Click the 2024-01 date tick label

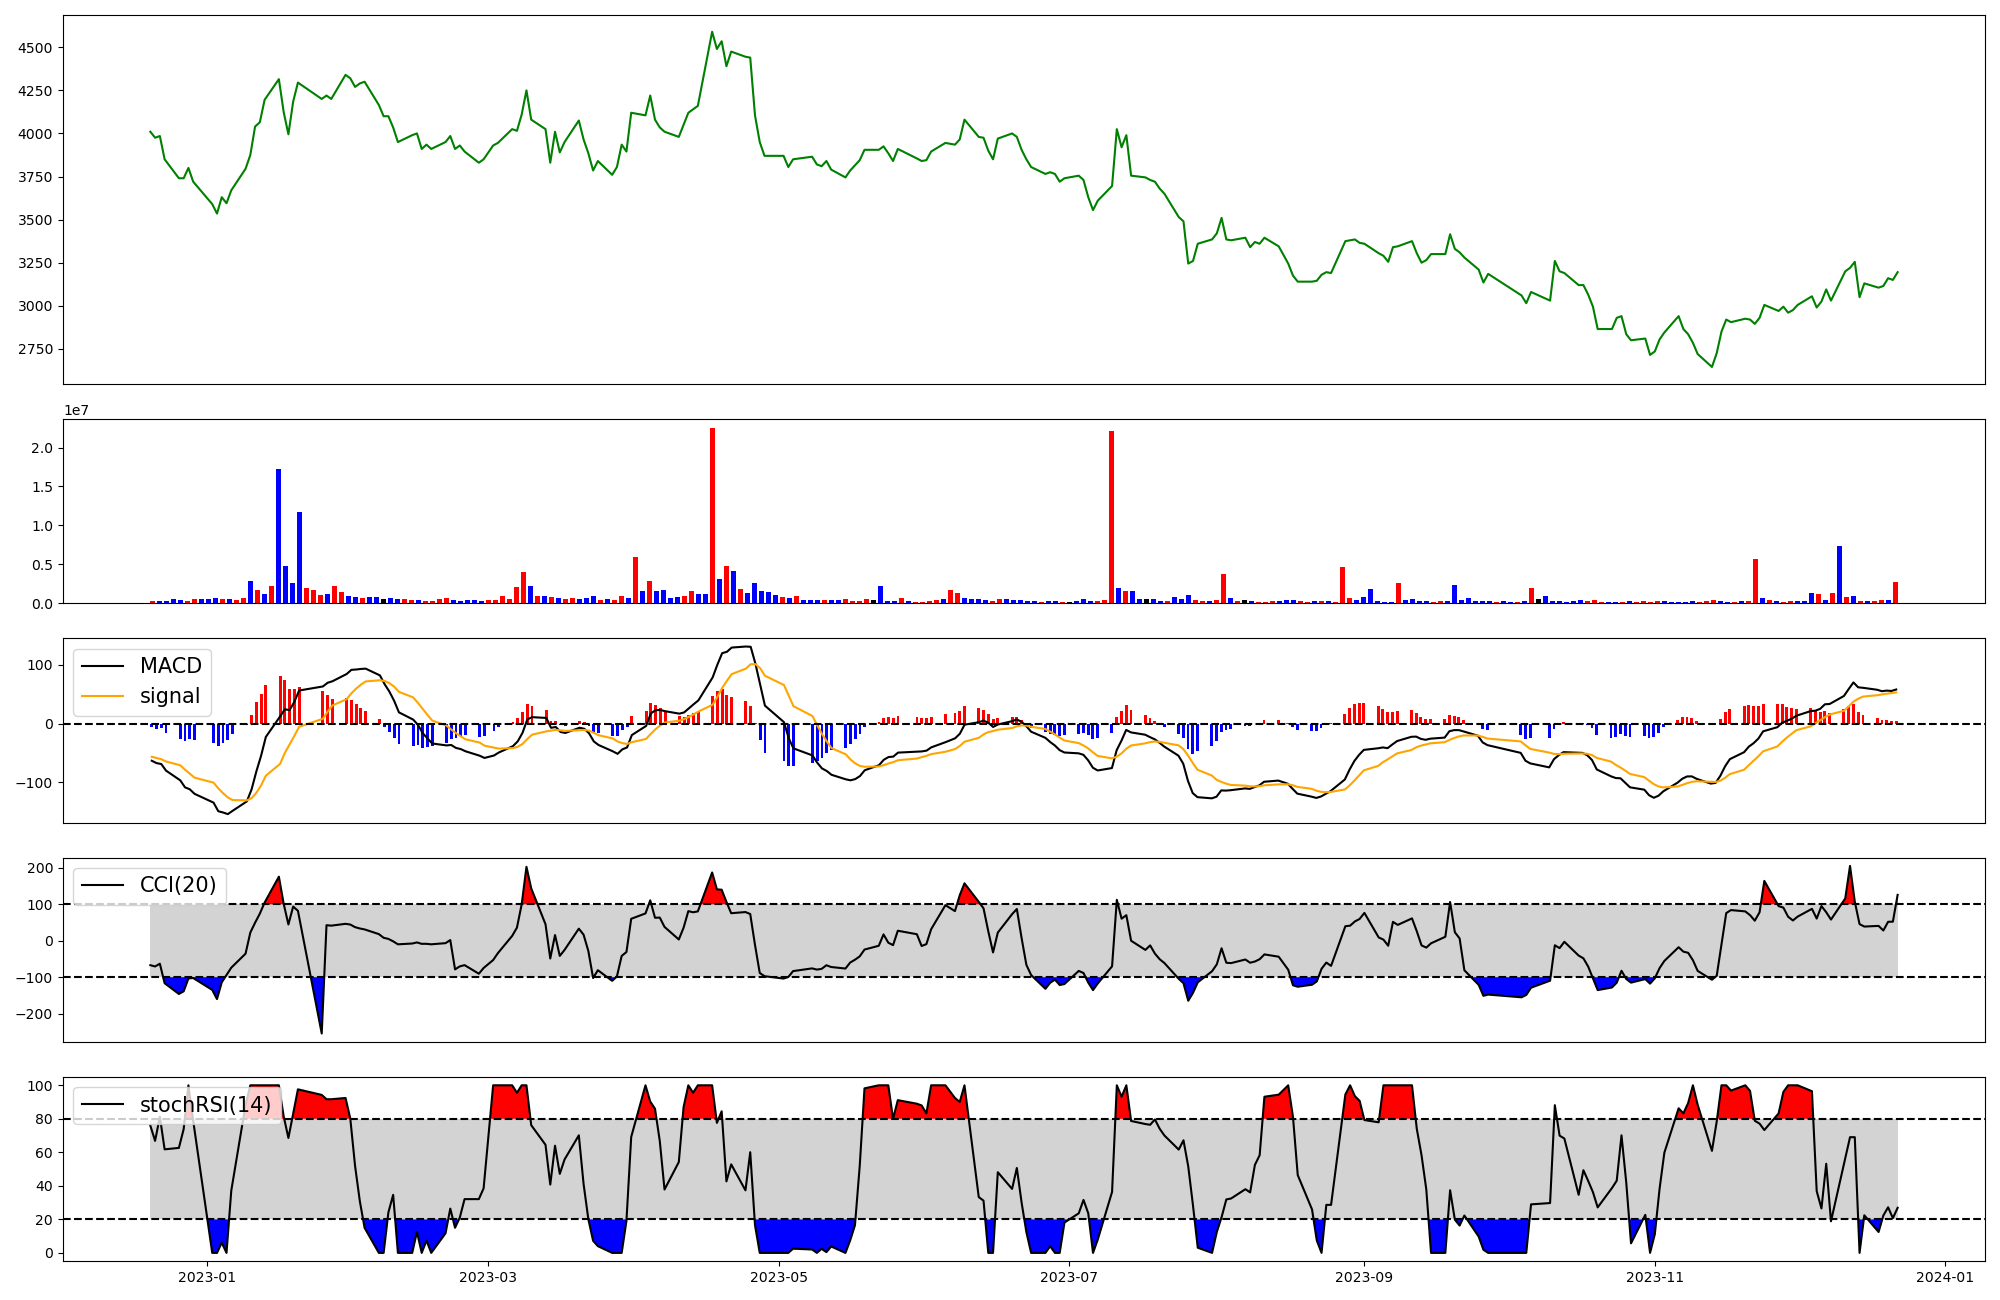pos(1945,1277)
